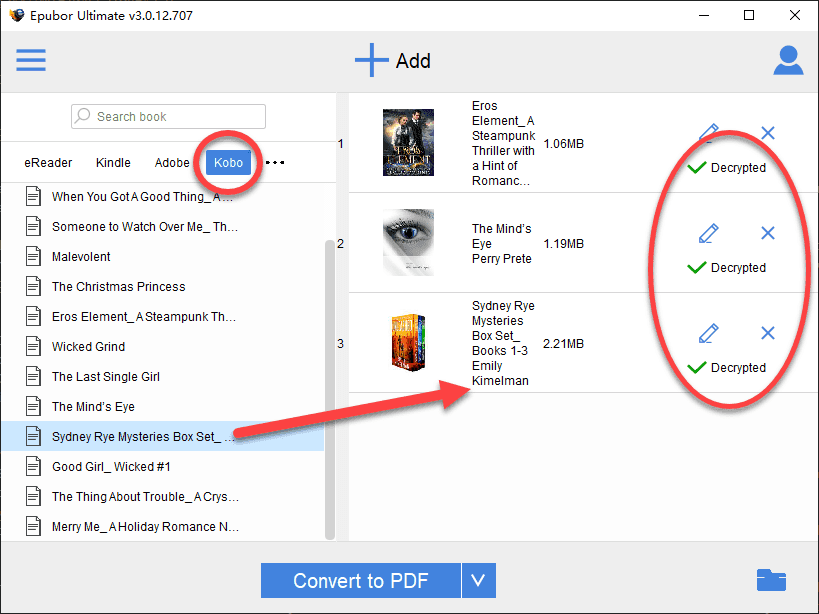Screen dimensions: 819x614
Task: Click the search magnifier icon
Action: click(83, 115)
